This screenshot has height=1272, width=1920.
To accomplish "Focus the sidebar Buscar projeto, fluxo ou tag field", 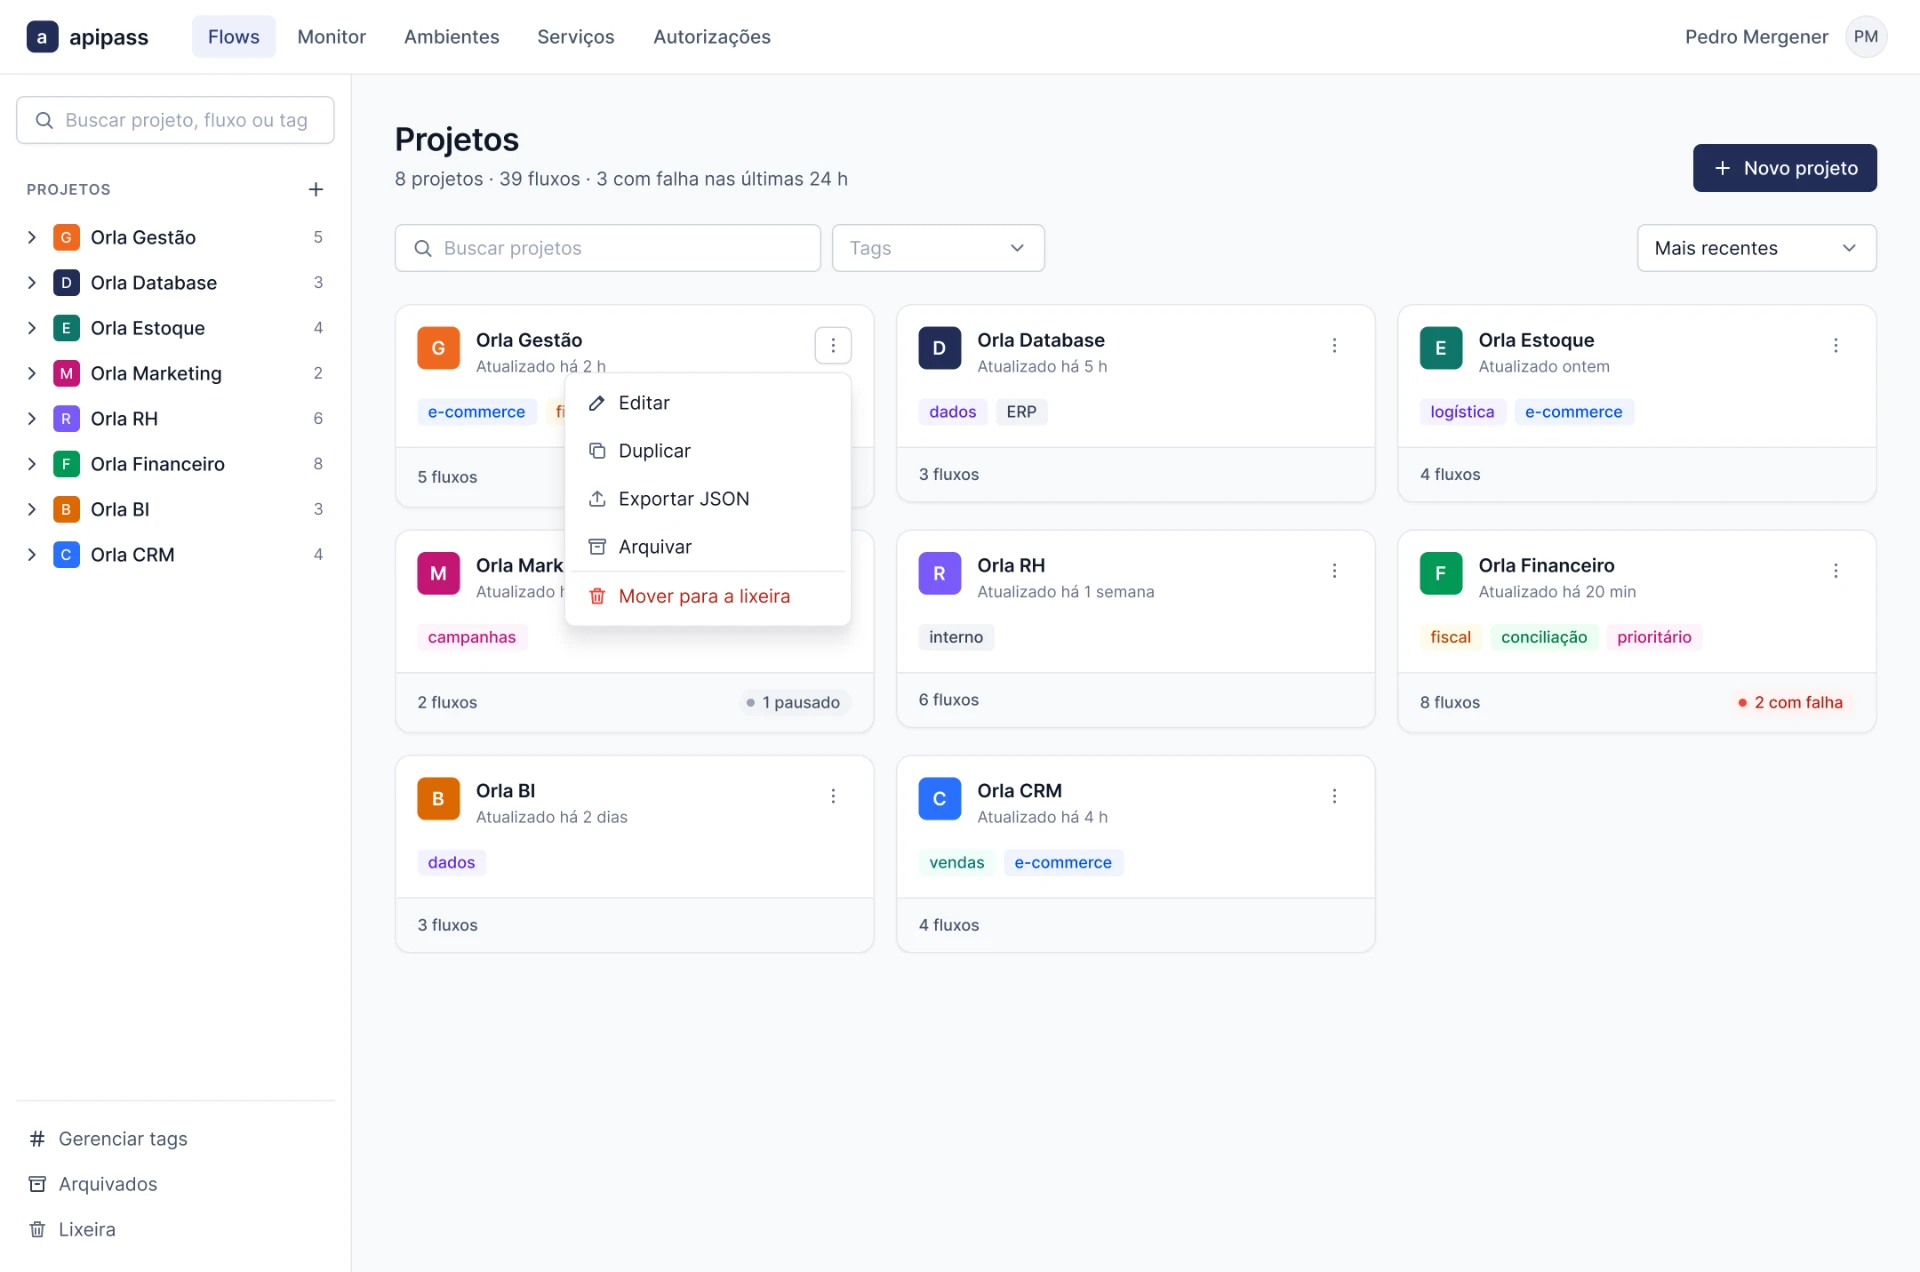I will [175, 120].
